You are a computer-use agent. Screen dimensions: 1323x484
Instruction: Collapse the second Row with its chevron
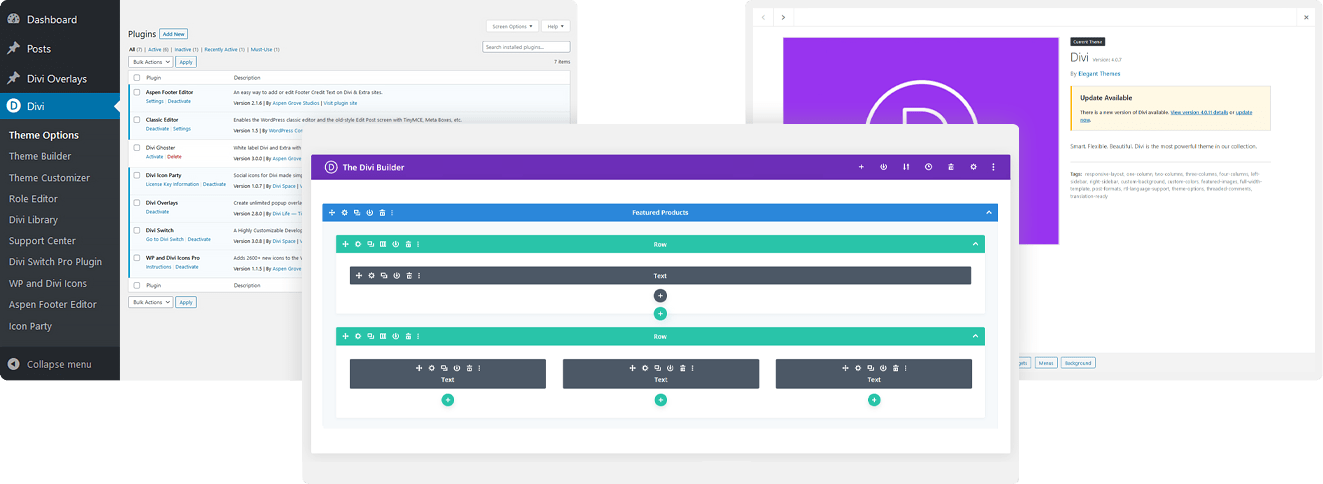(x=976, y=336)
